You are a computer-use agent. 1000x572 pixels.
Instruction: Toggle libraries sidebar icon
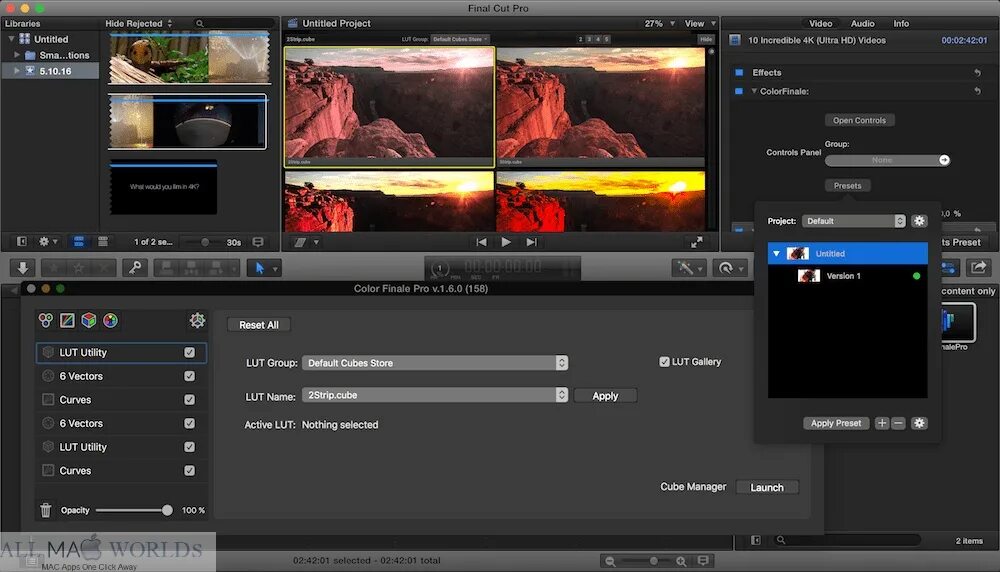22,242
